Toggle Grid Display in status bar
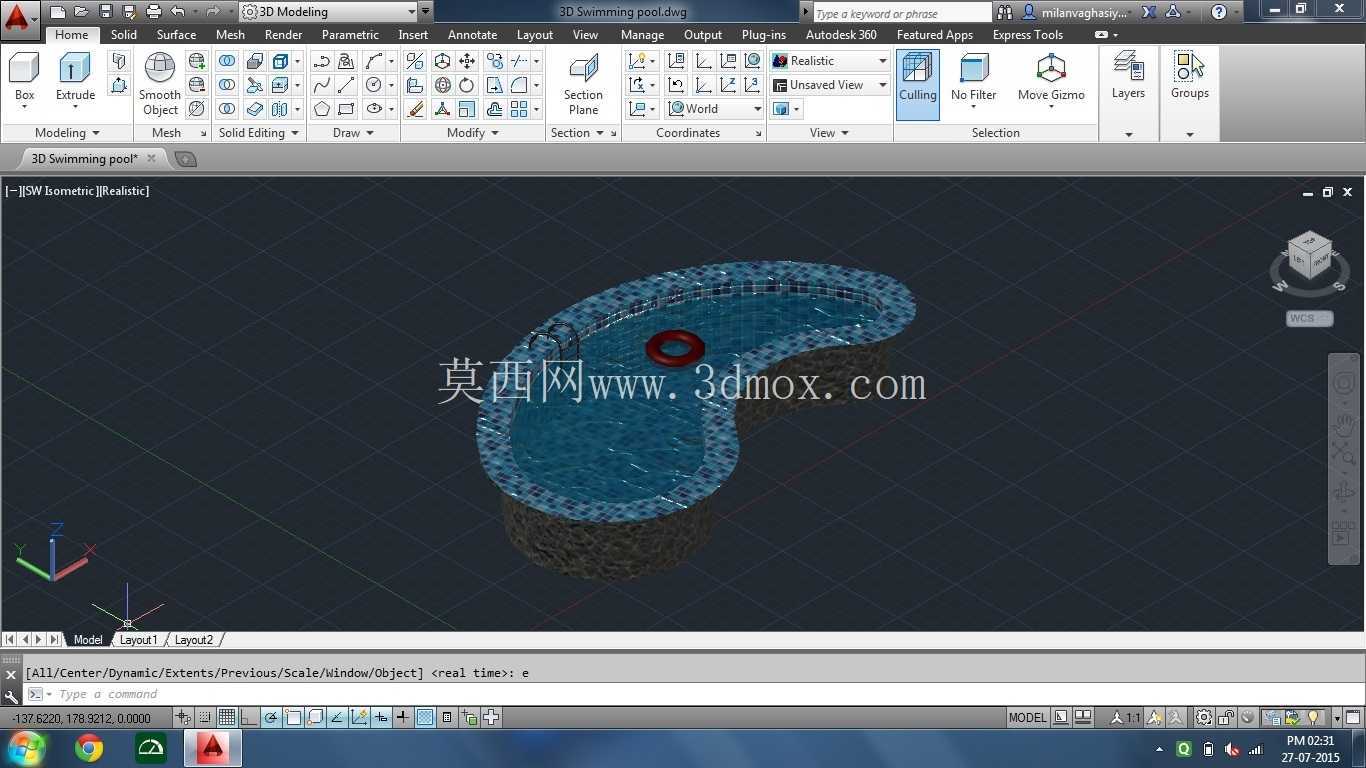This screenshot has height=768, width=1366. click(x=227, y=717)
